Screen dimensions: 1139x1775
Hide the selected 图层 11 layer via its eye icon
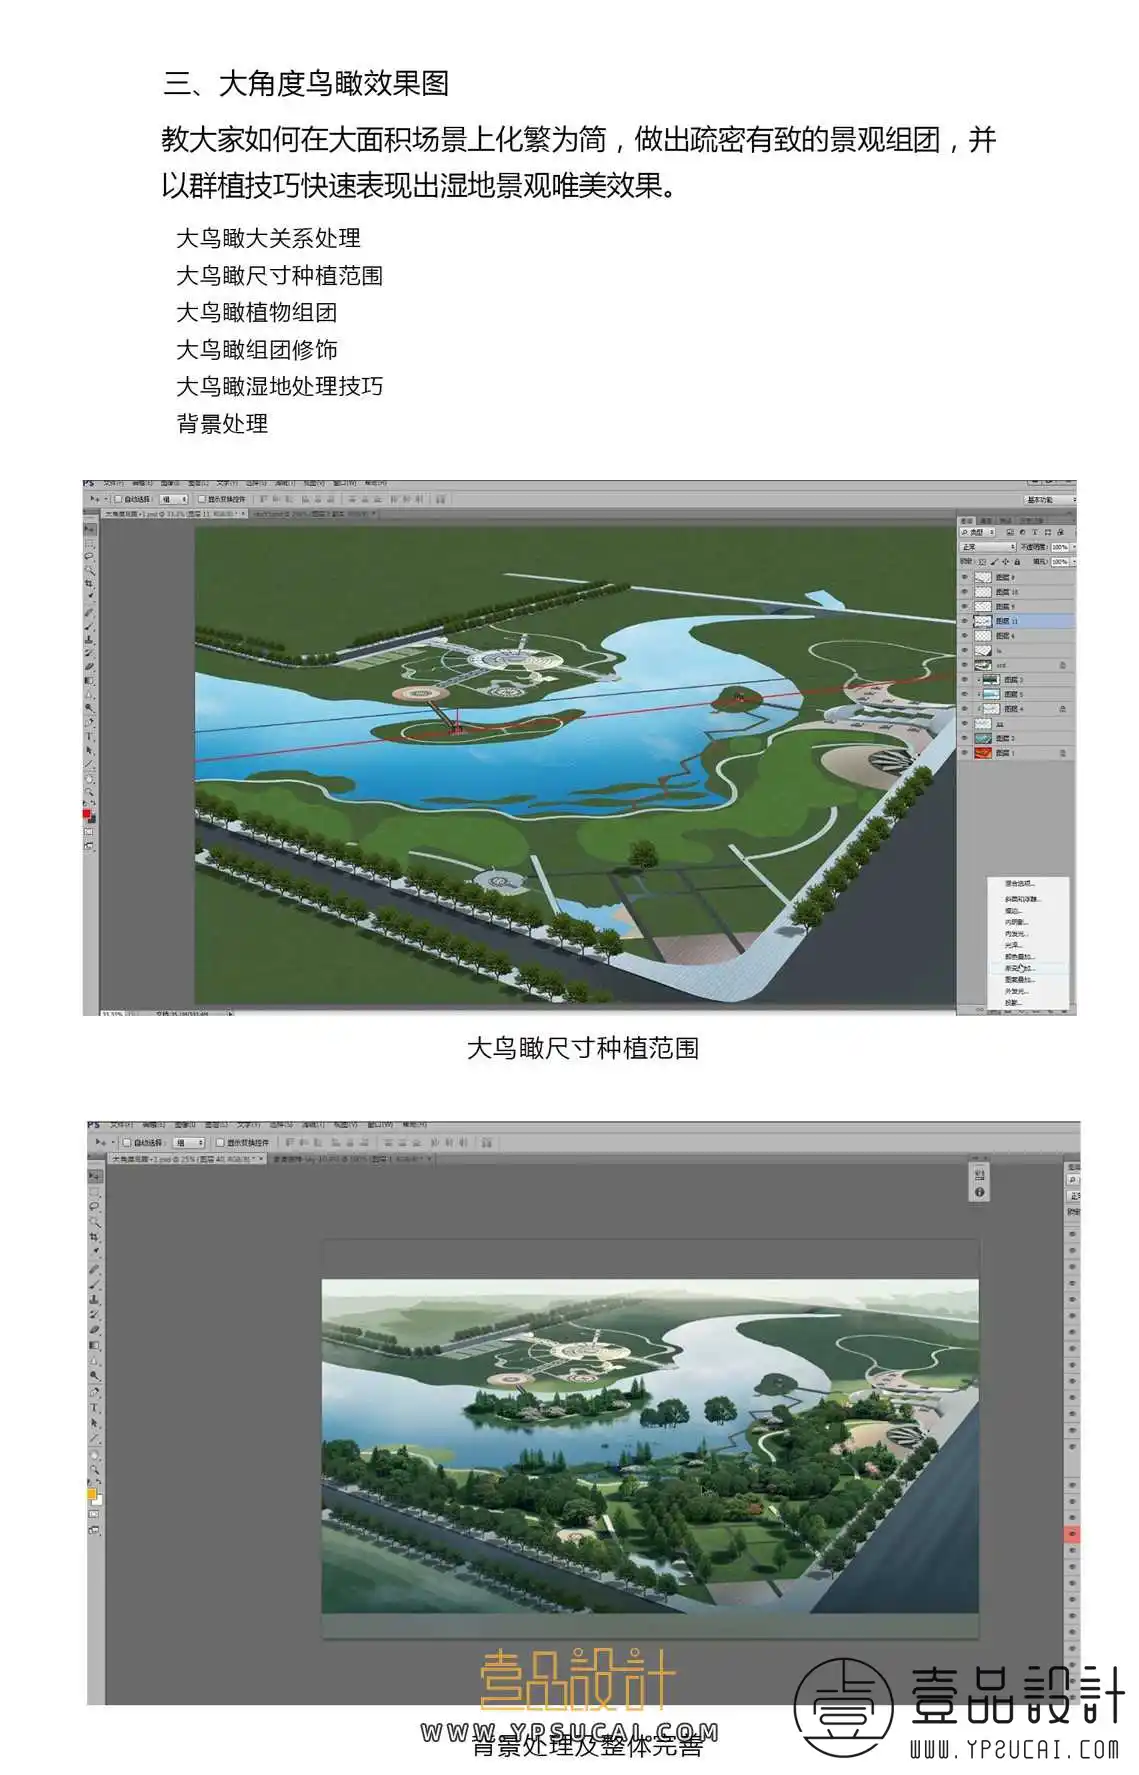(x=964, y=621)
